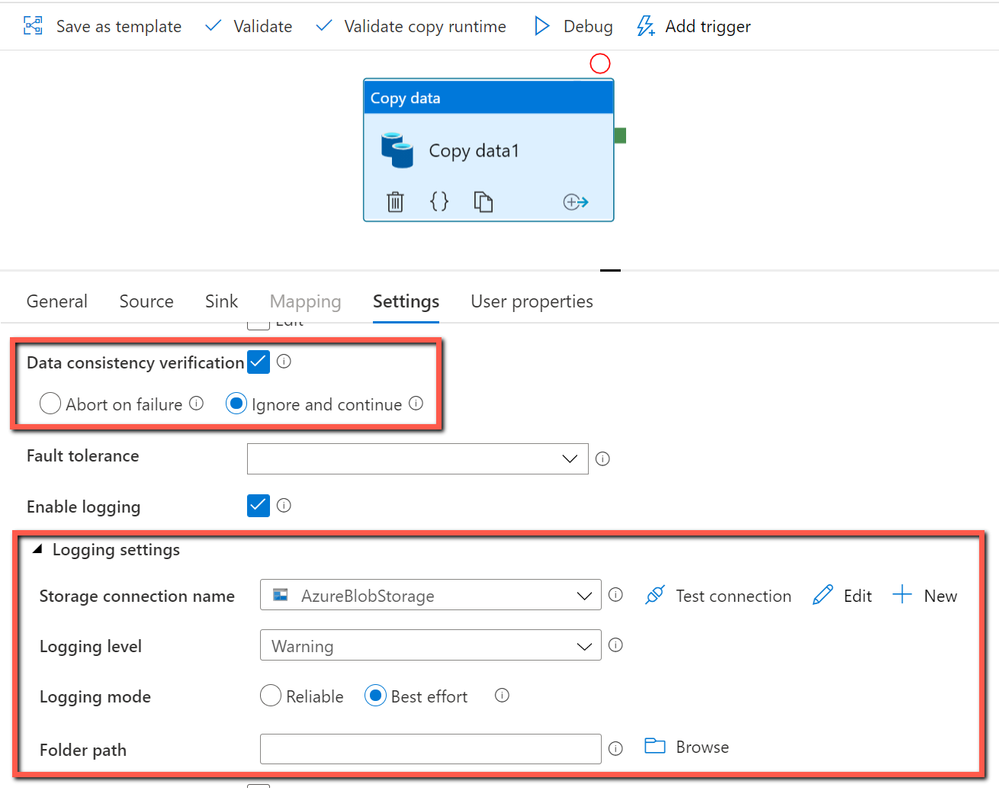Image resolution: width=999 pixels, height=801 pixels.
Task: Open the Logging level dropdown
Action: 431,646
